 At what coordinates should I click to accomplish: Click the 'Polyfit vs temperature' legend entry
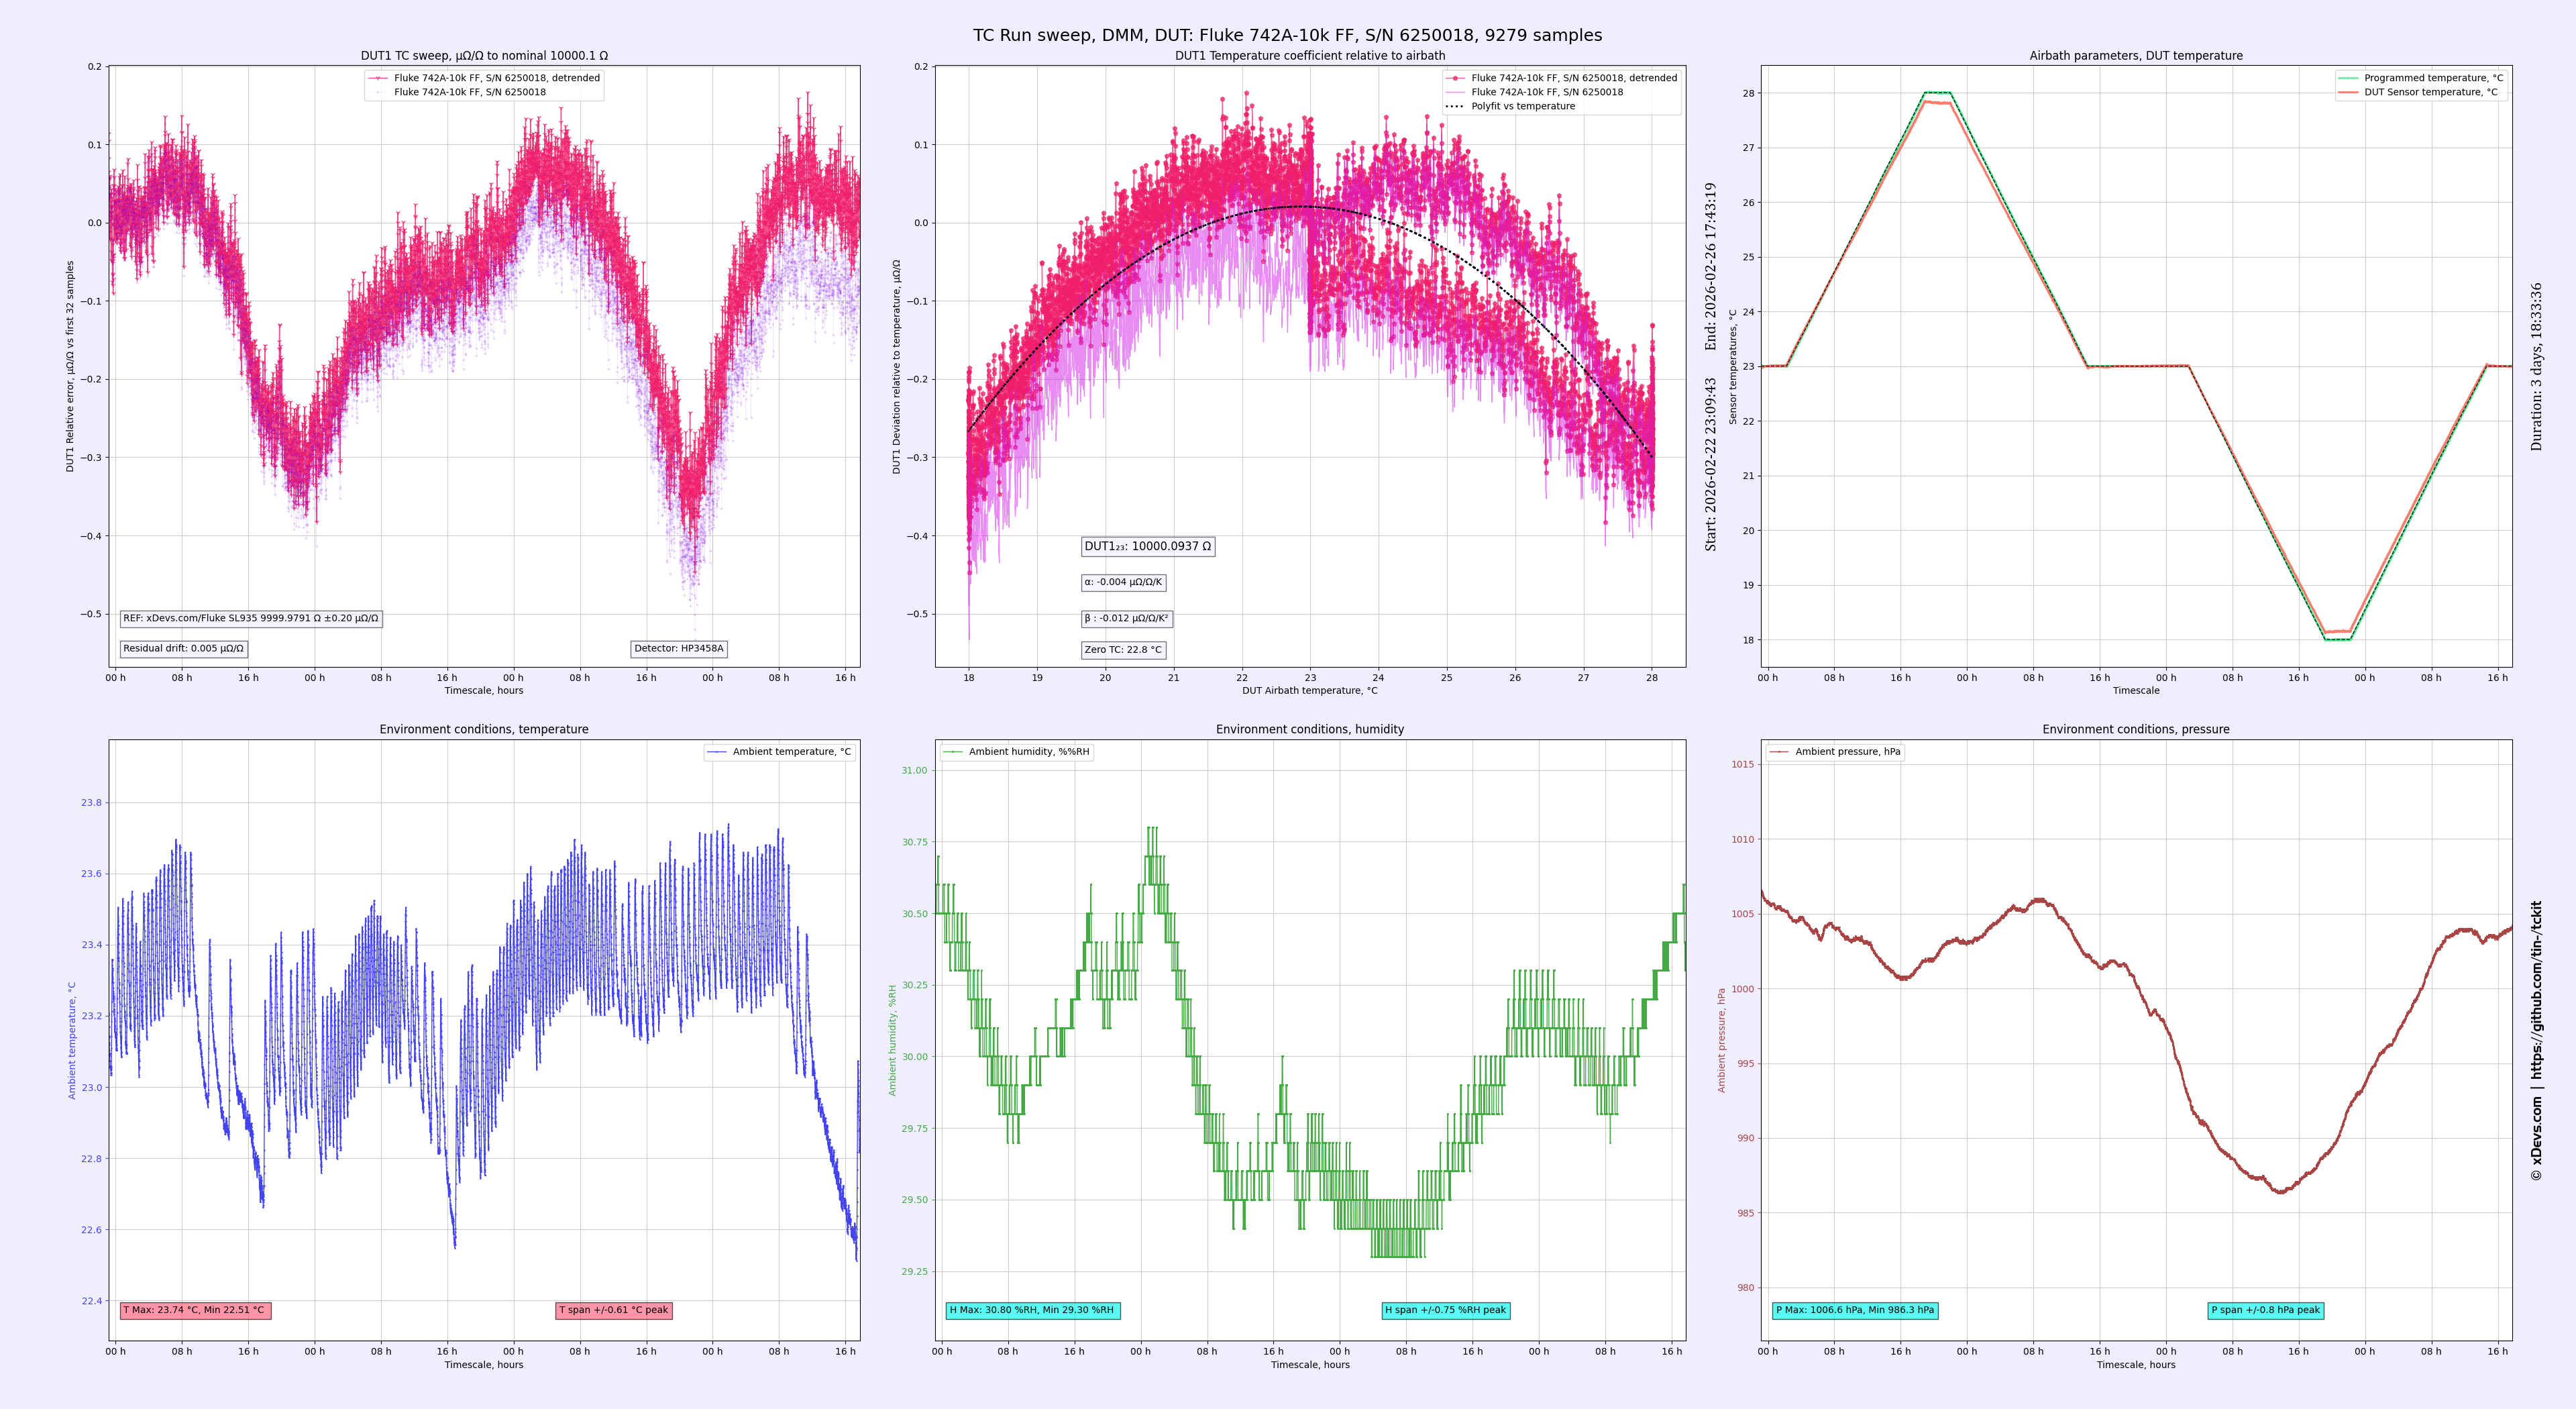click(x=1522, y=106)
